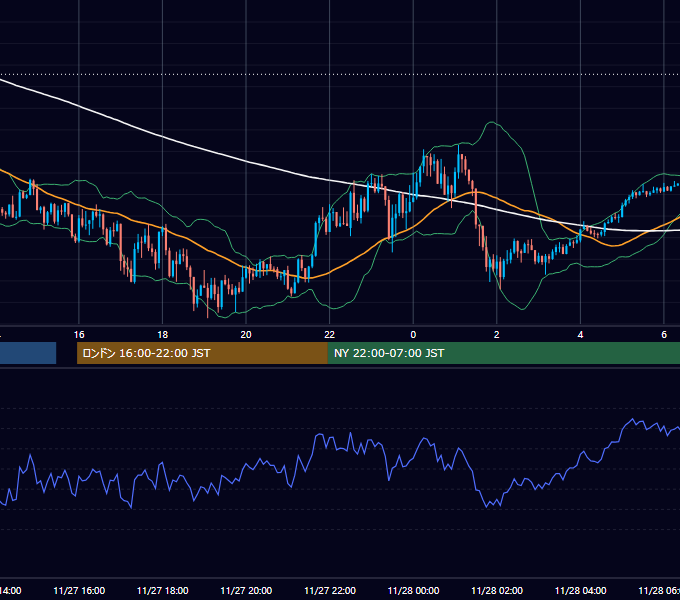This screenshot has height=600, width=680.
Task: Click the 11/27 18:00 date label
Action: [x=163, y=590]
